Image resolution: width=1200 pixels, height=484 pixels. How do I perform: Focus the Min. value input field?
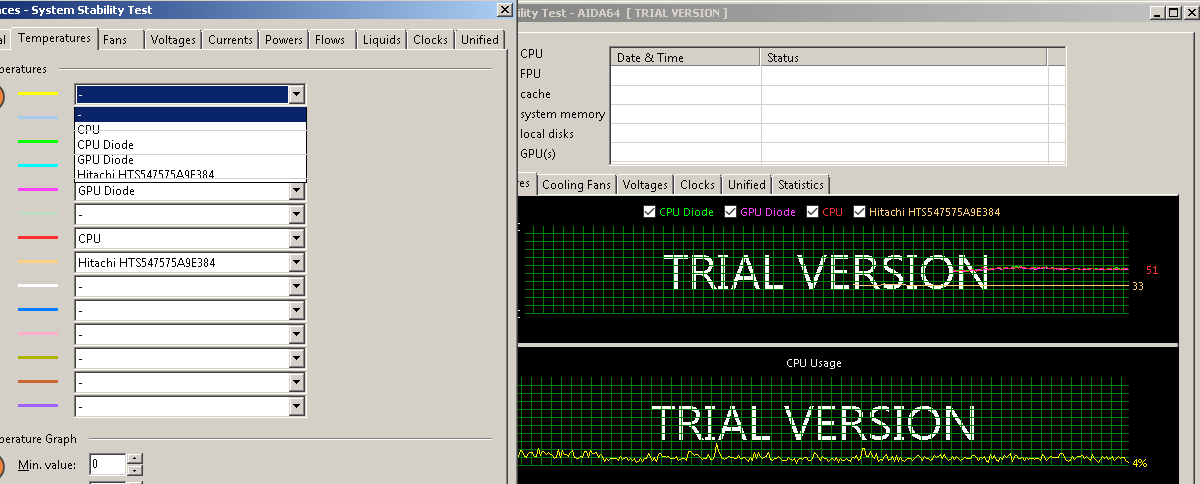(x=108, y=465)
